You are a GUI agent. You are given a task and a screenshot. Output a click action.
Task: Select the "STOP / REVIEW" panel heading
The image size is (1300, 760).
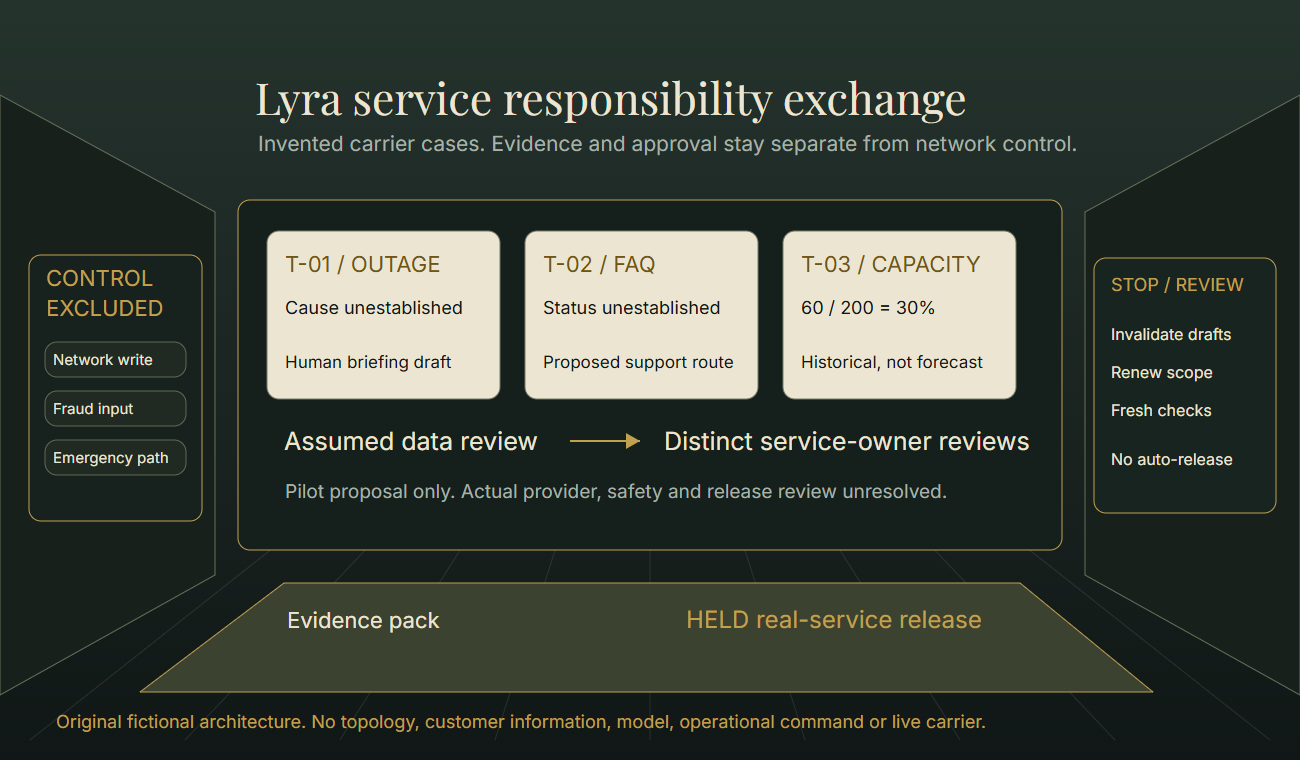click(x=1177, y=285)
